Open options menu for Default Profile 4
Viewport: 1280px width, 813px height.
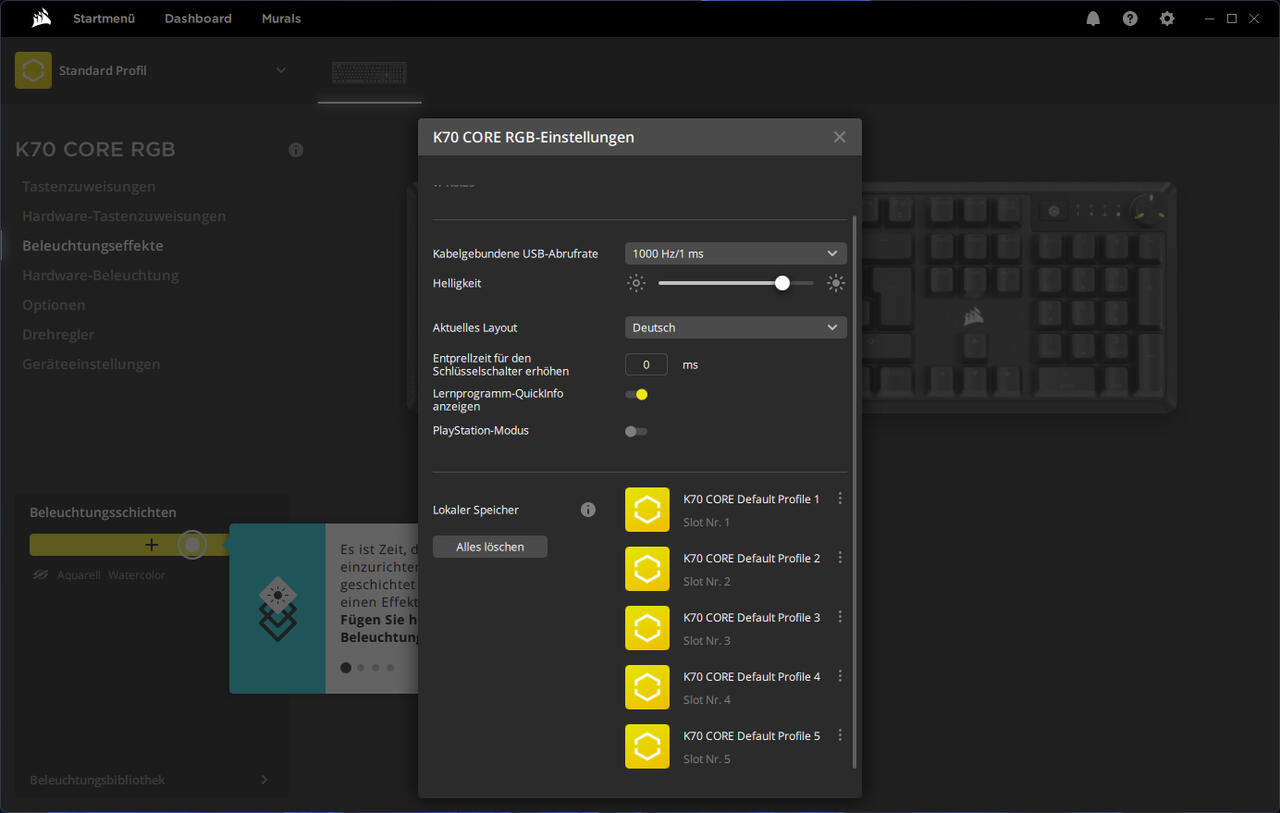(x=840, y=675)
